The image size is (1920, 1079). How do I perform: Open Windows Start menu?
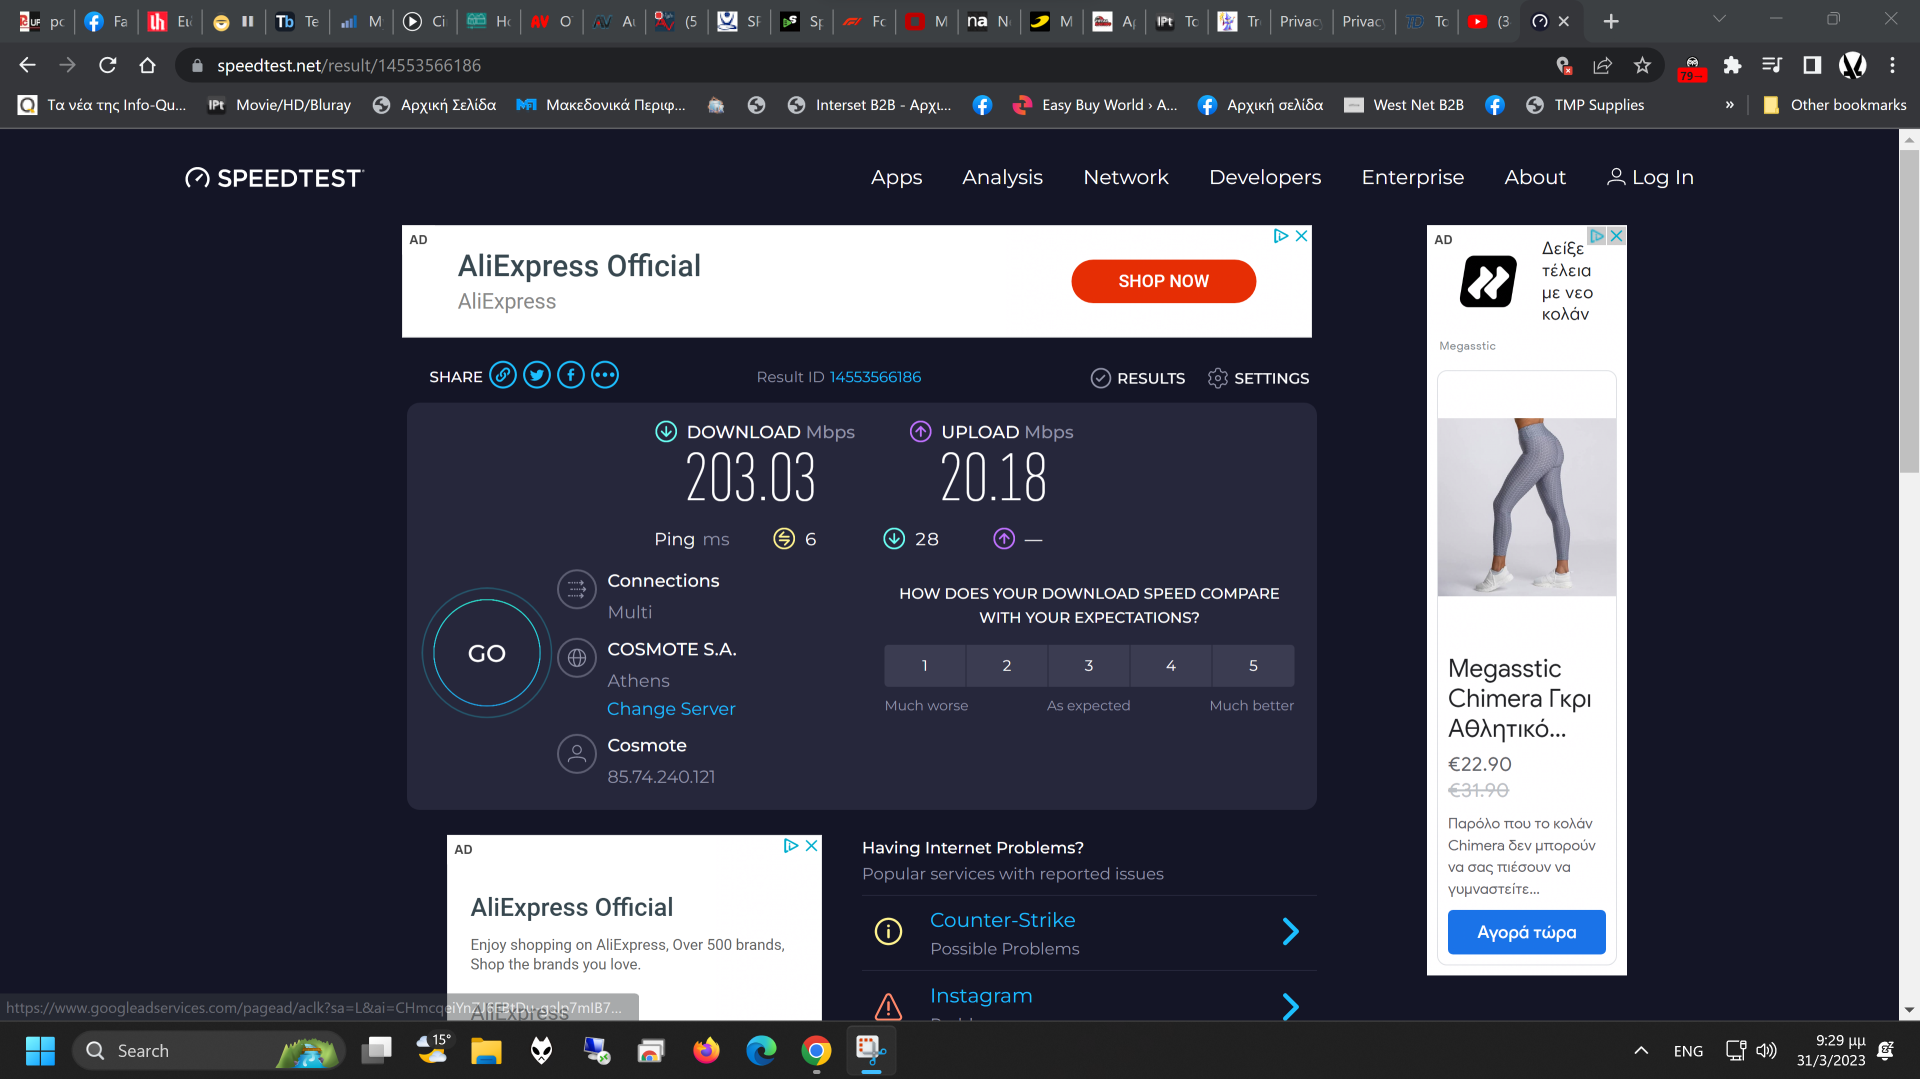pos(40,1051)
